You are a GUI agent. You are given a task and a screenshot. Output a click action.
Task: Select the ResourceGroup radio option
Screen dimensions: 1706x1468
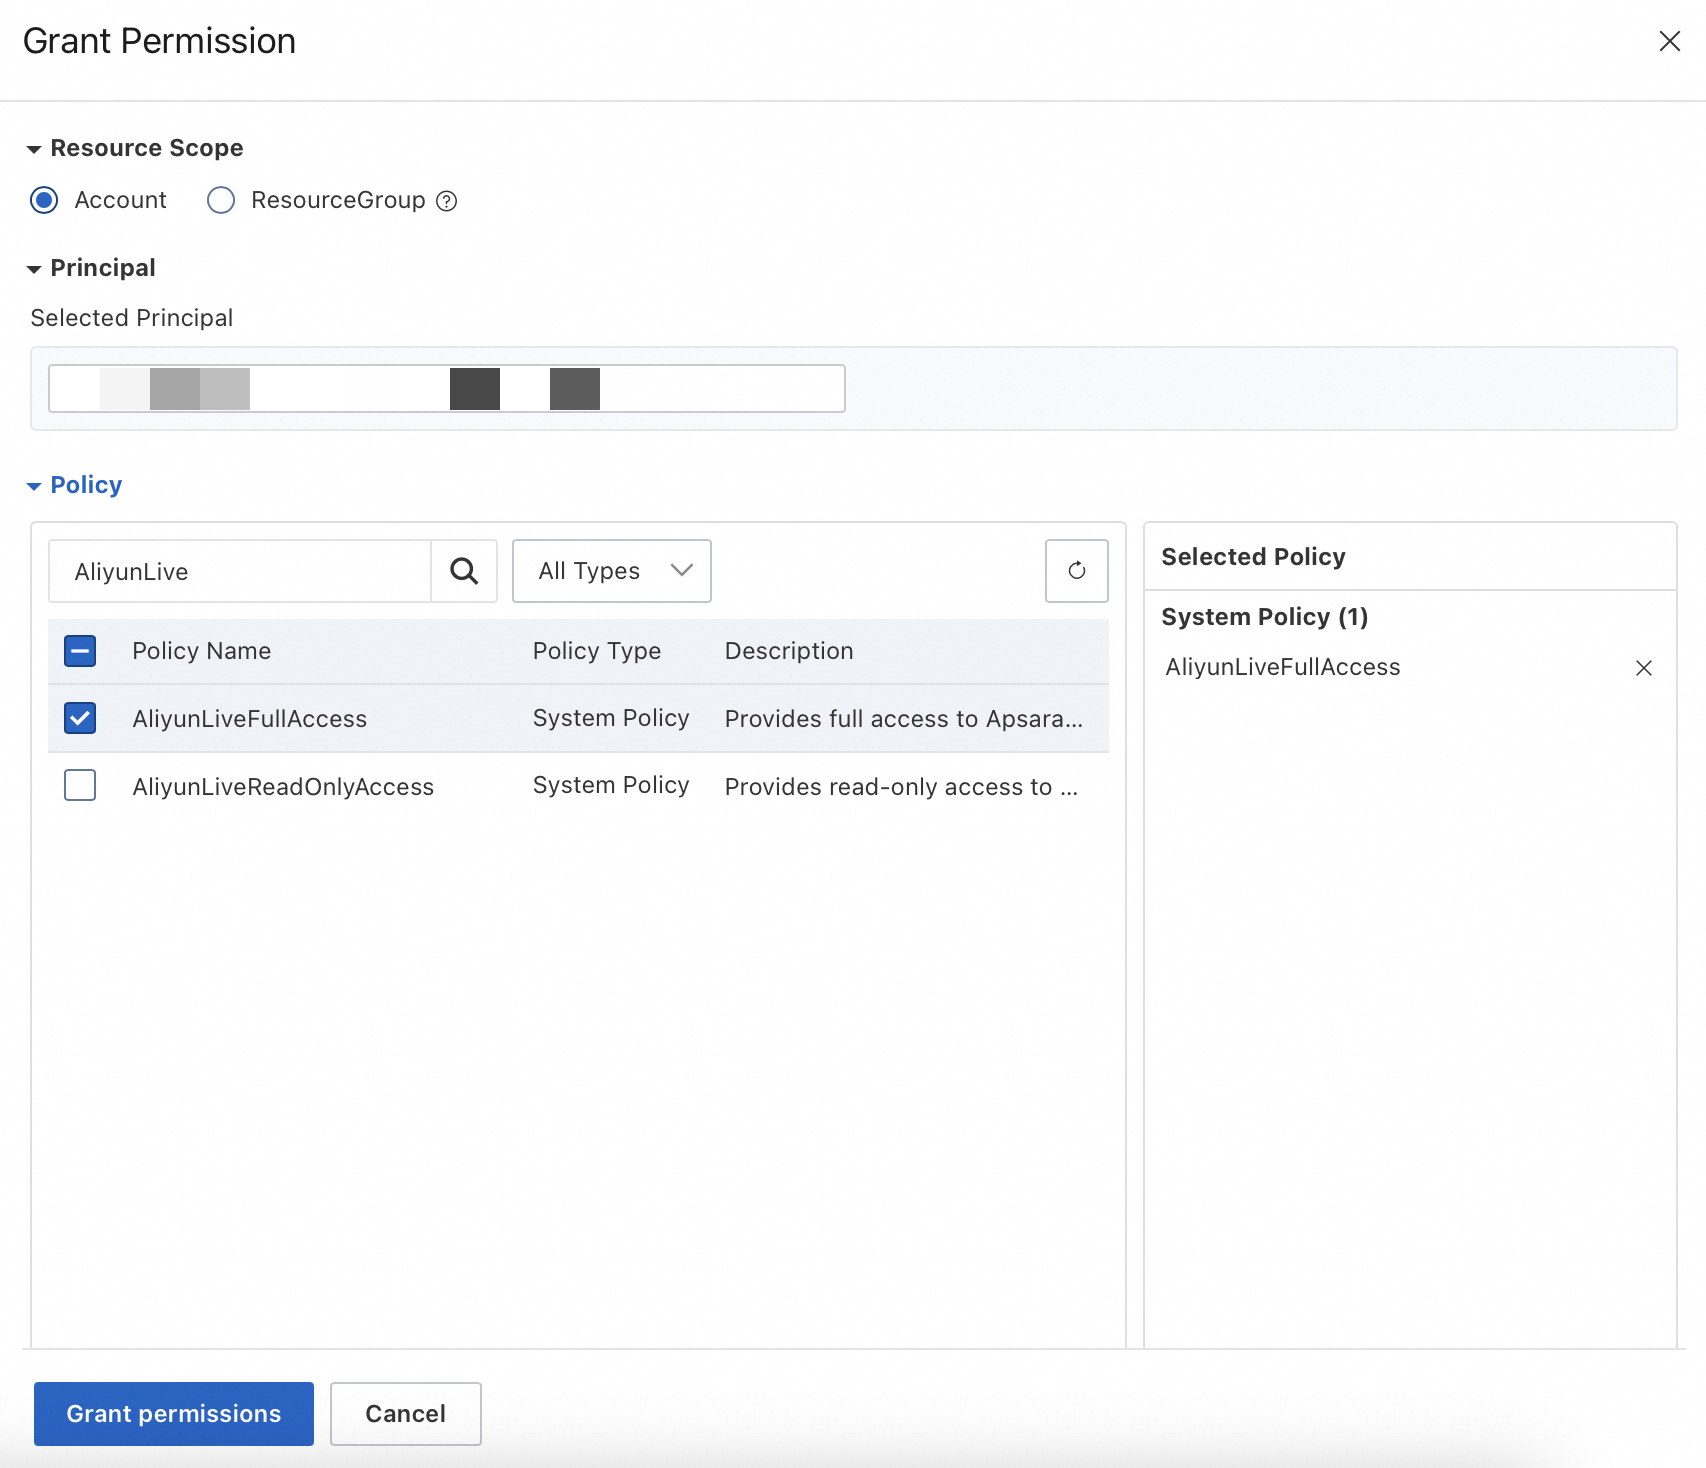(221, 200)
